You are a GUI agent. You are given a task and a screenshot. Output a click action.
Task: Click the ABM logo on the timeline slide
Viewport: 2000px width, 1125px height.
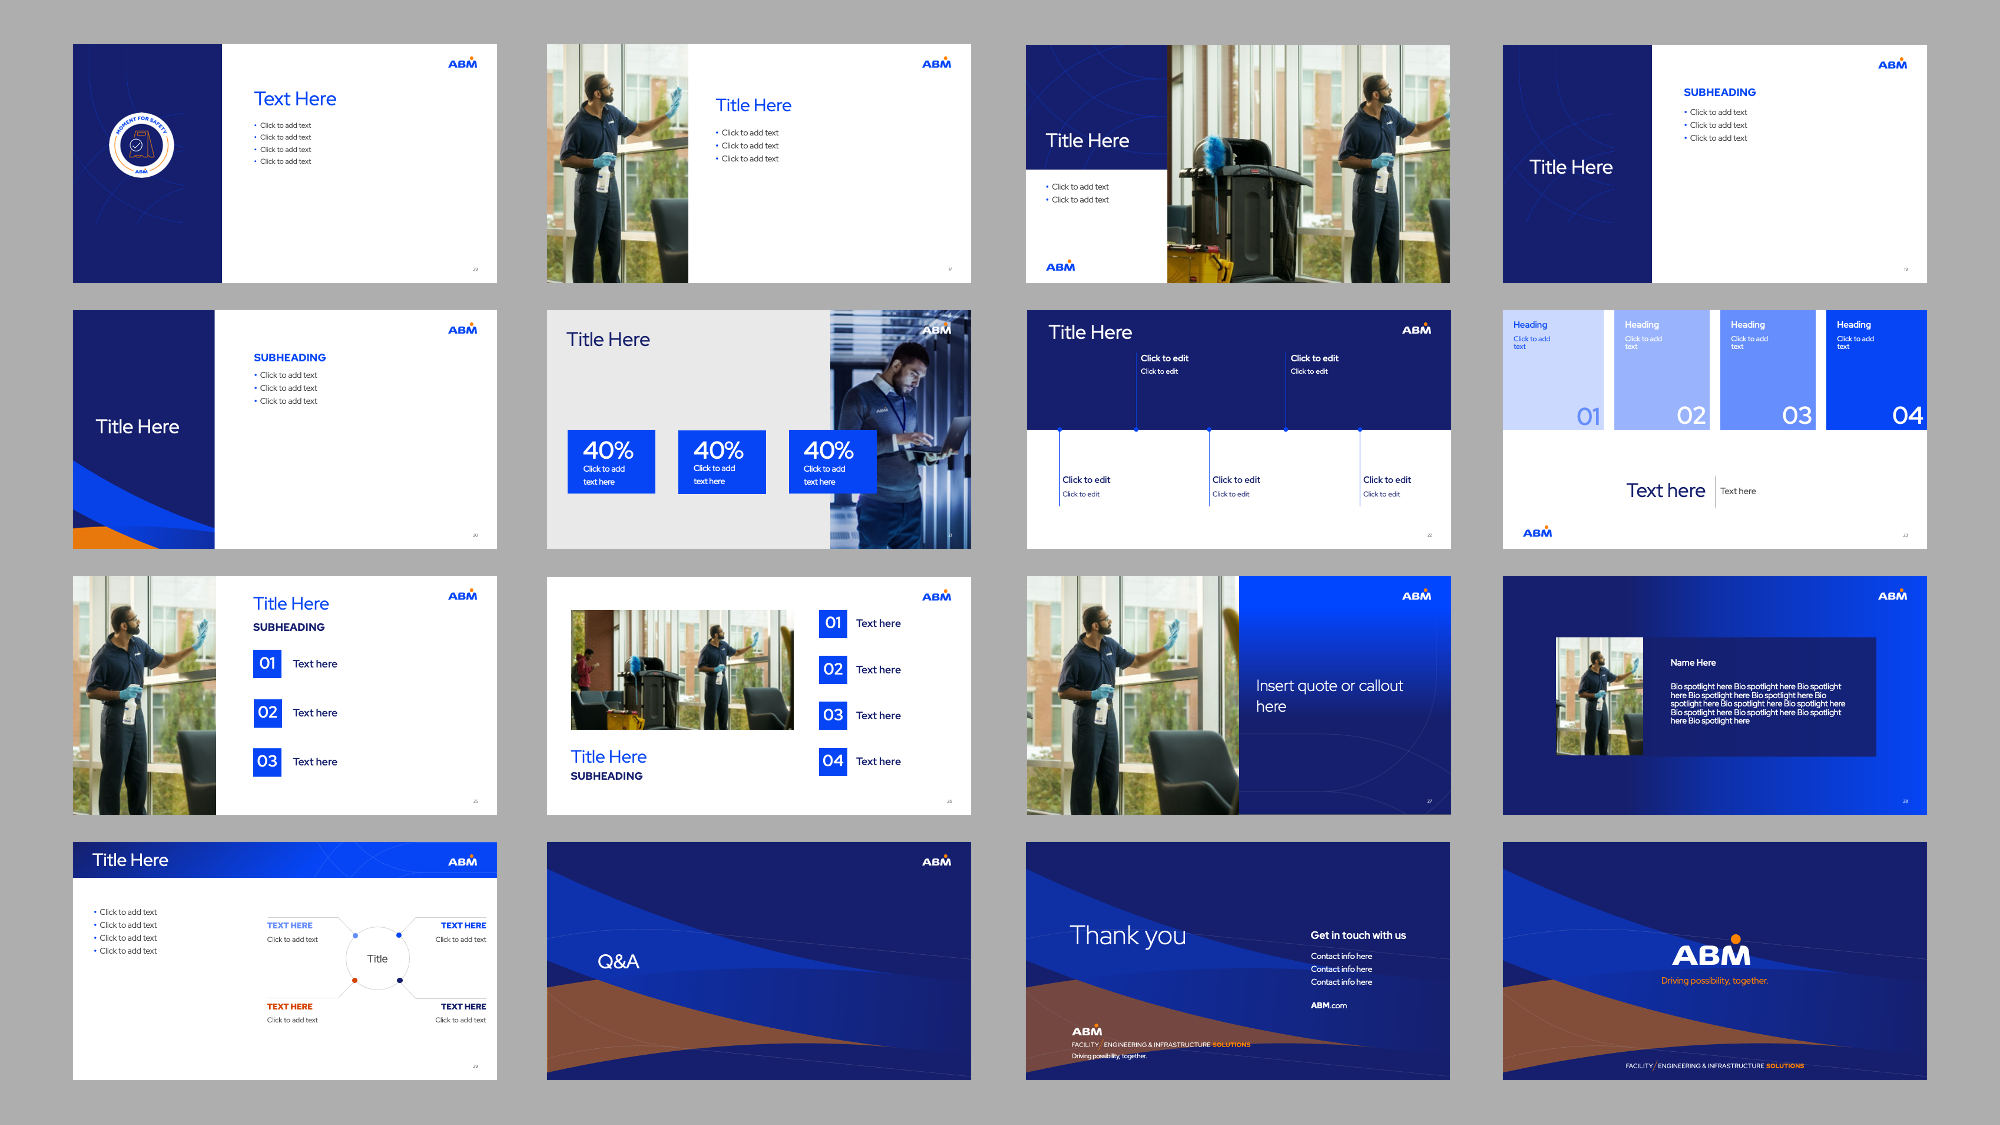pyautogui.click(x=1417, y=329)
